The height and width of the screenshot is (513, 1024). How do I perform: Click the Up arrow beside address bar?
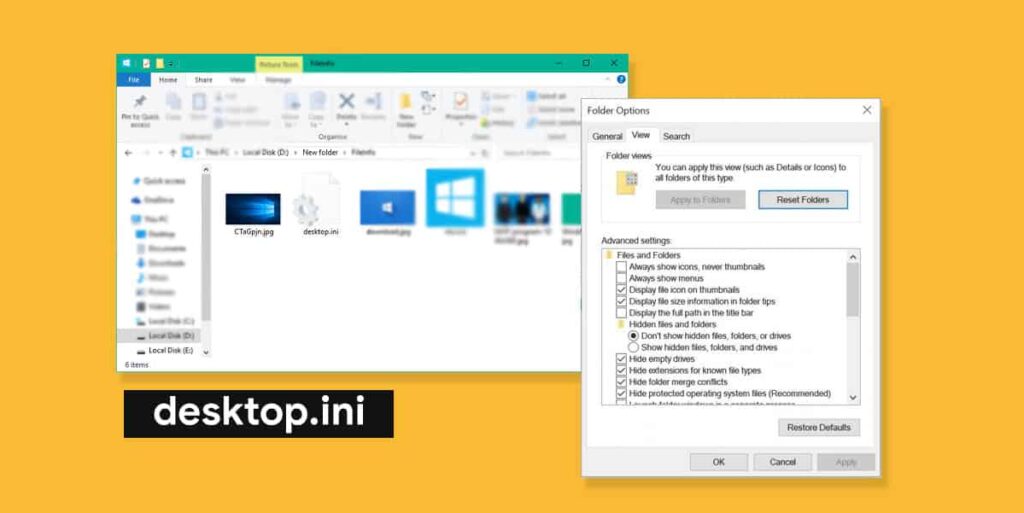[173, 153]
